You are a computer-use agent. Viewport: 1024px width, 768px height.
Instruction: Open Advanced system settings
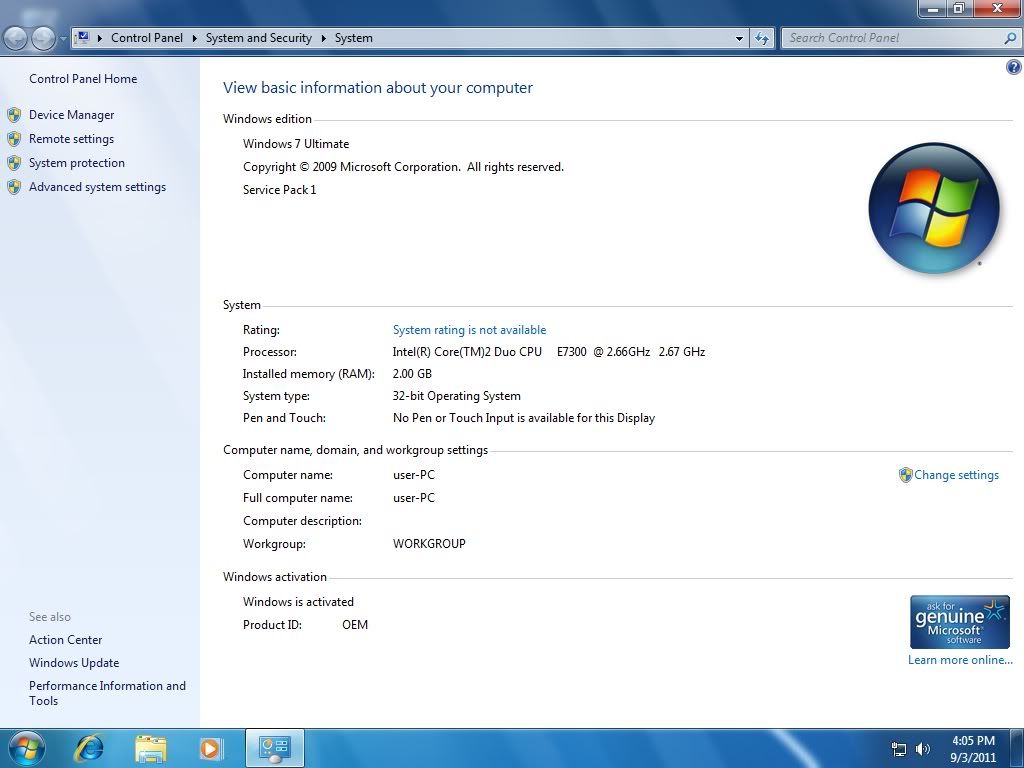coord(97,187)
